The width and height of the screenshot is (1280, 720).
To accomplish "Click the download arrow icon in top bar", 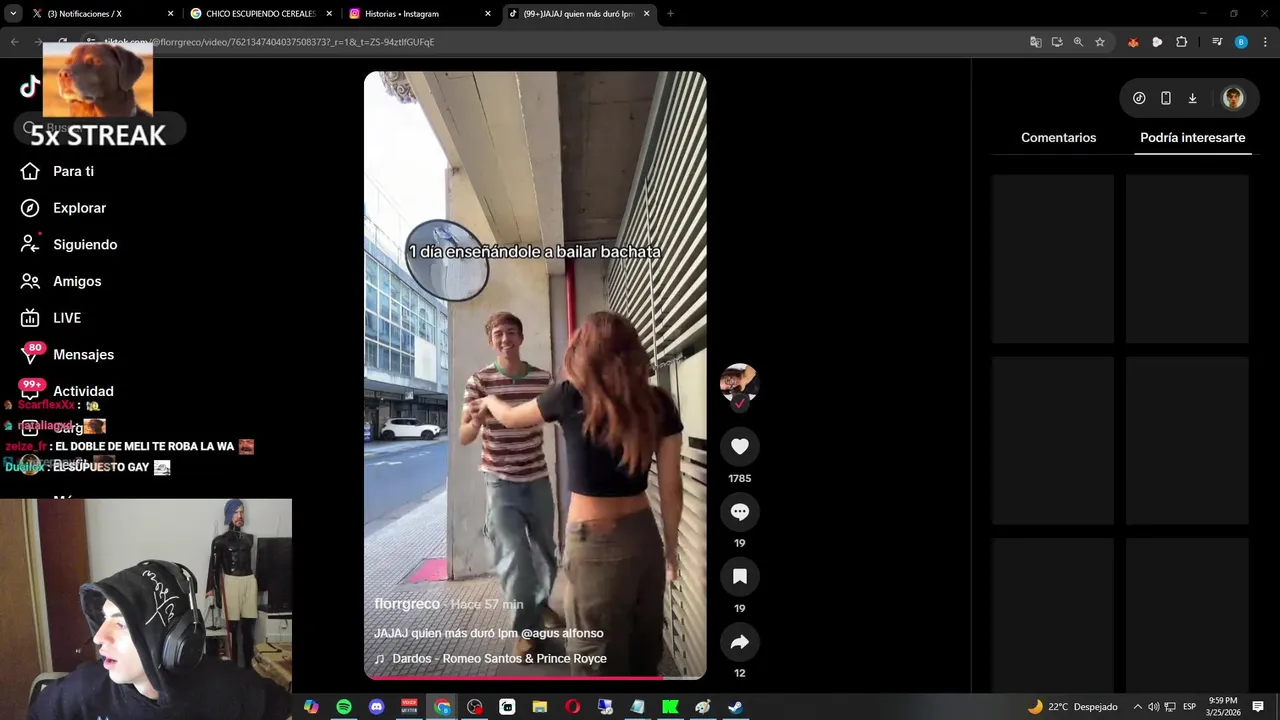I will 1192,98.
